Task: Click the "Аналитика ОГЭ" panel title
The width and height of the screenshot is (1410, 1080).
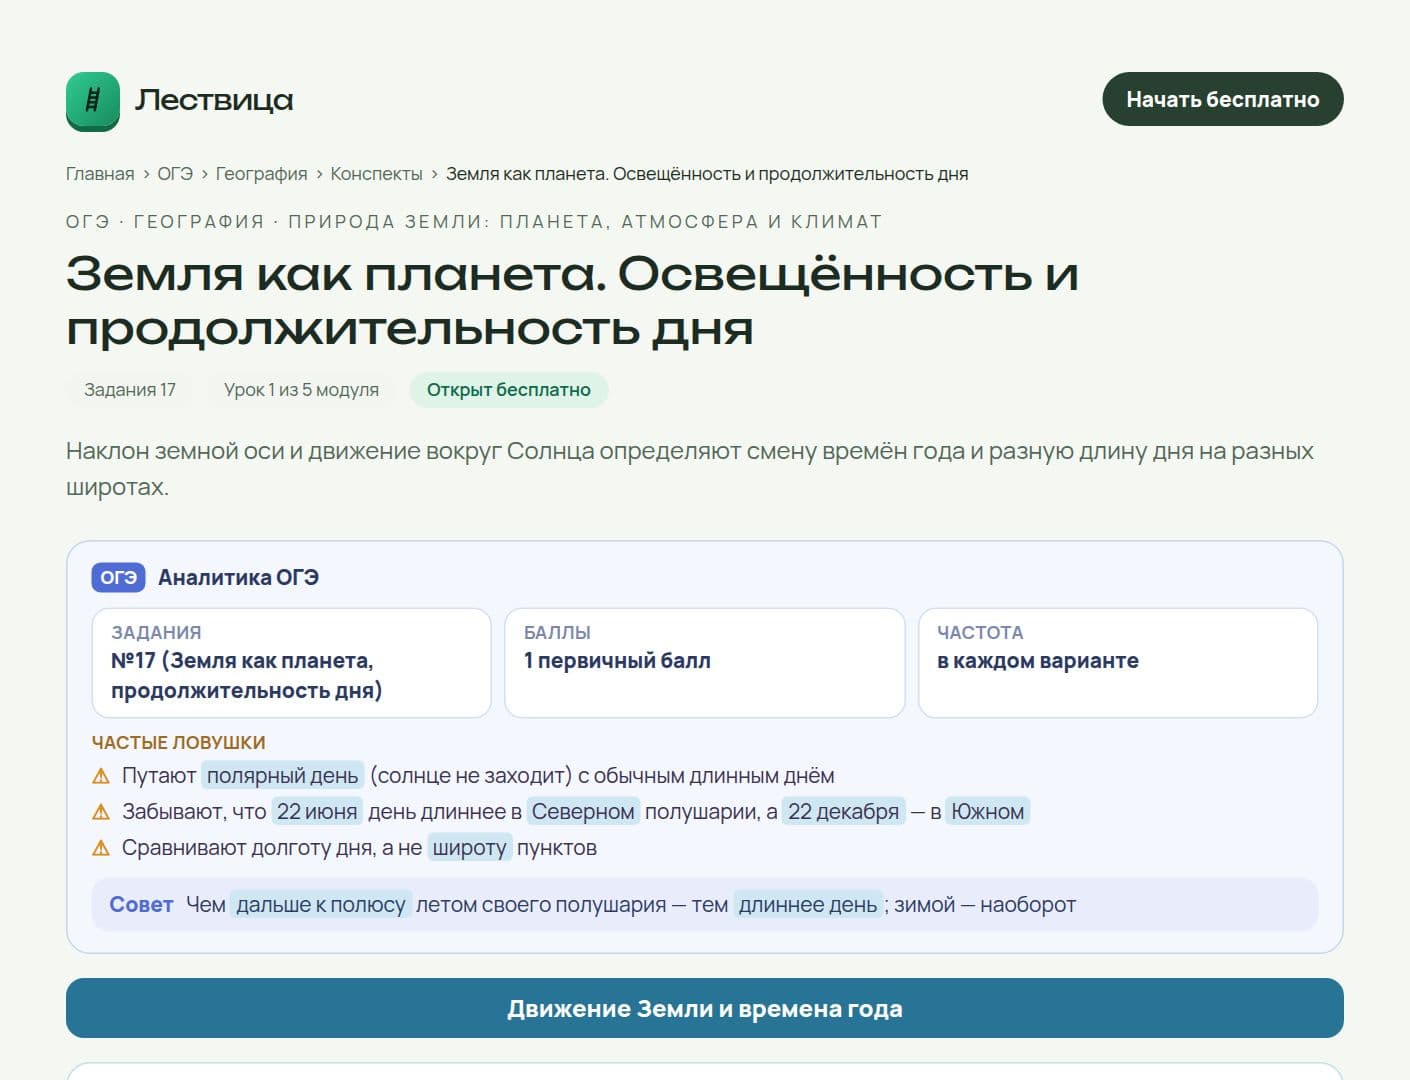Action: pos(238,577)
